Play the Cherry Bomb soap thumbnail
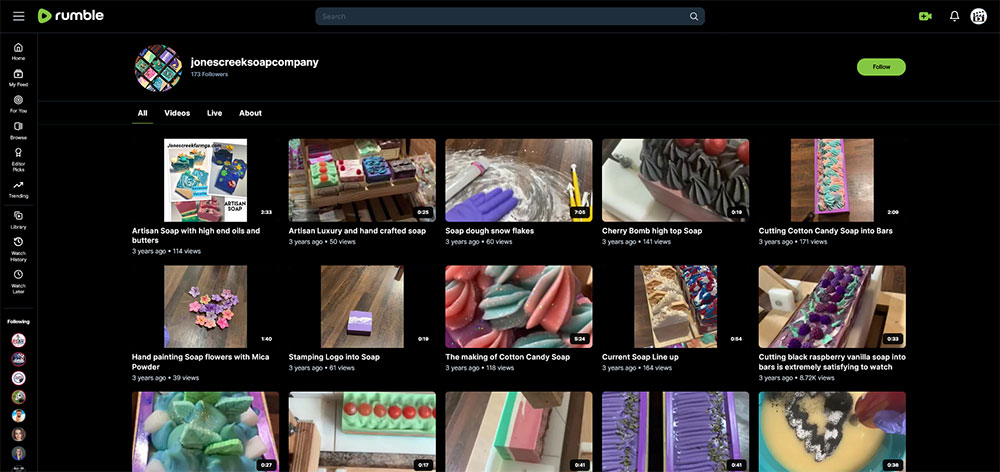 [675, 181]
